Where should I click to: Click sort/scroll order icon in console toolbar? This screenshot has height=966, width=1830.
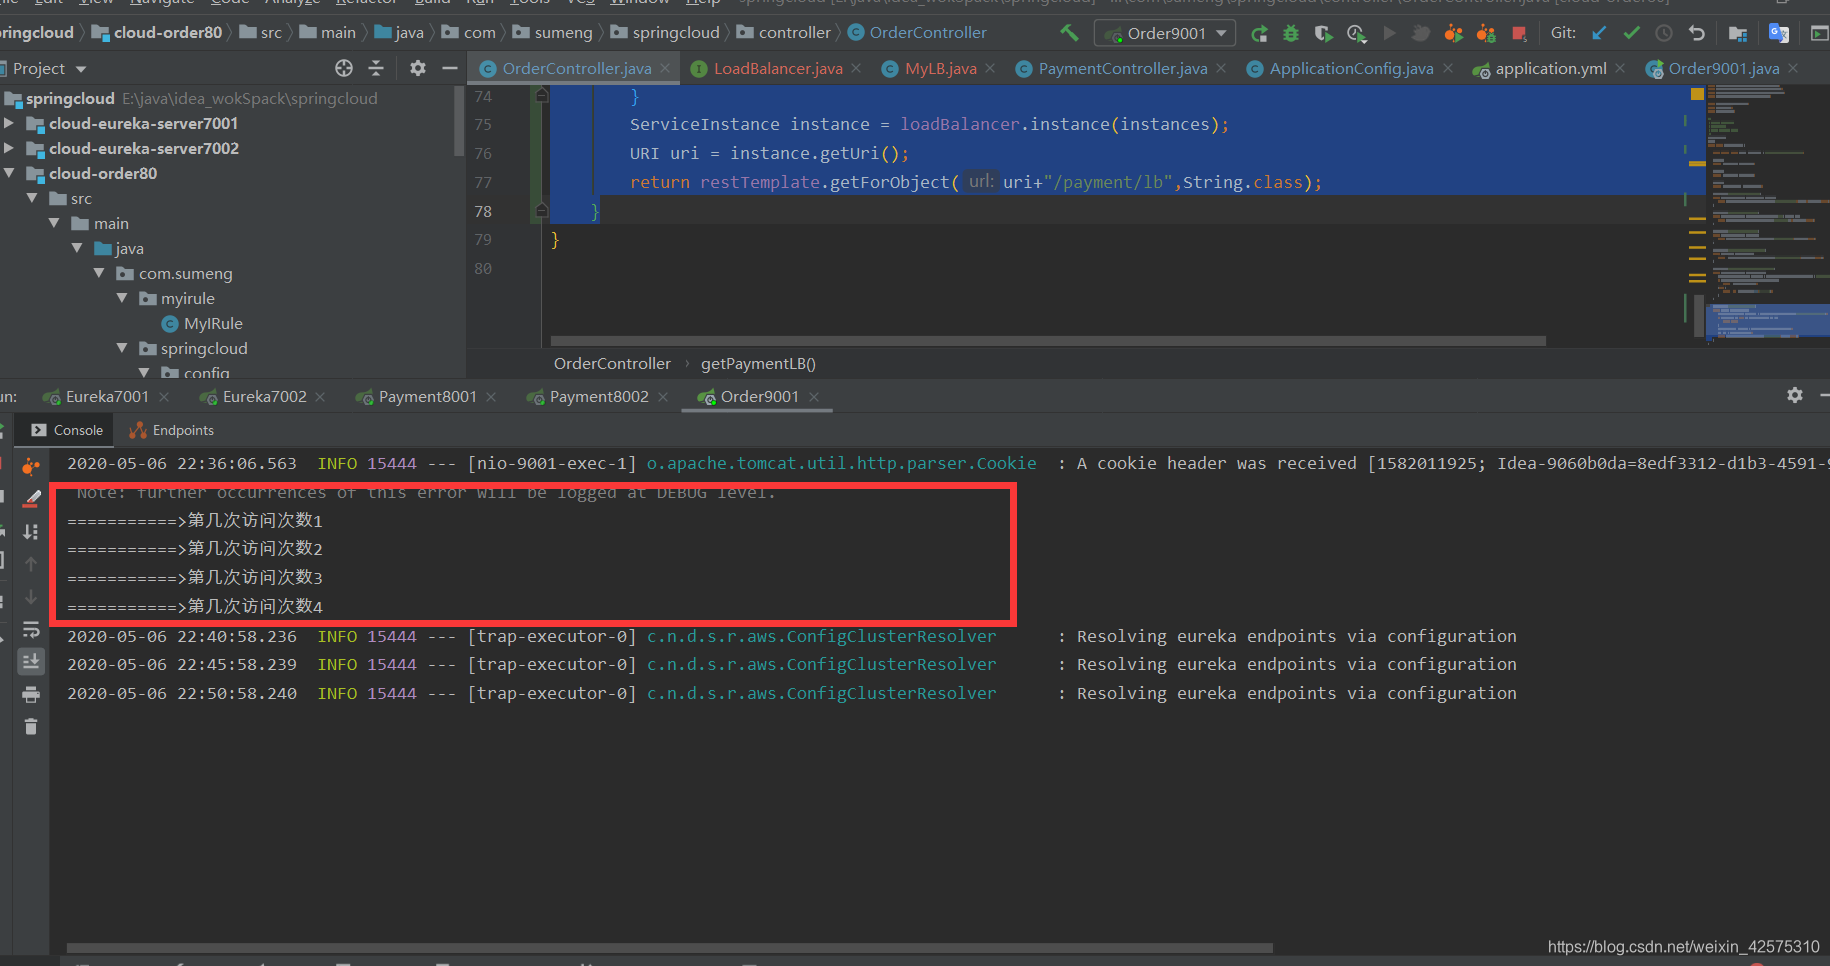pos(31,531)
